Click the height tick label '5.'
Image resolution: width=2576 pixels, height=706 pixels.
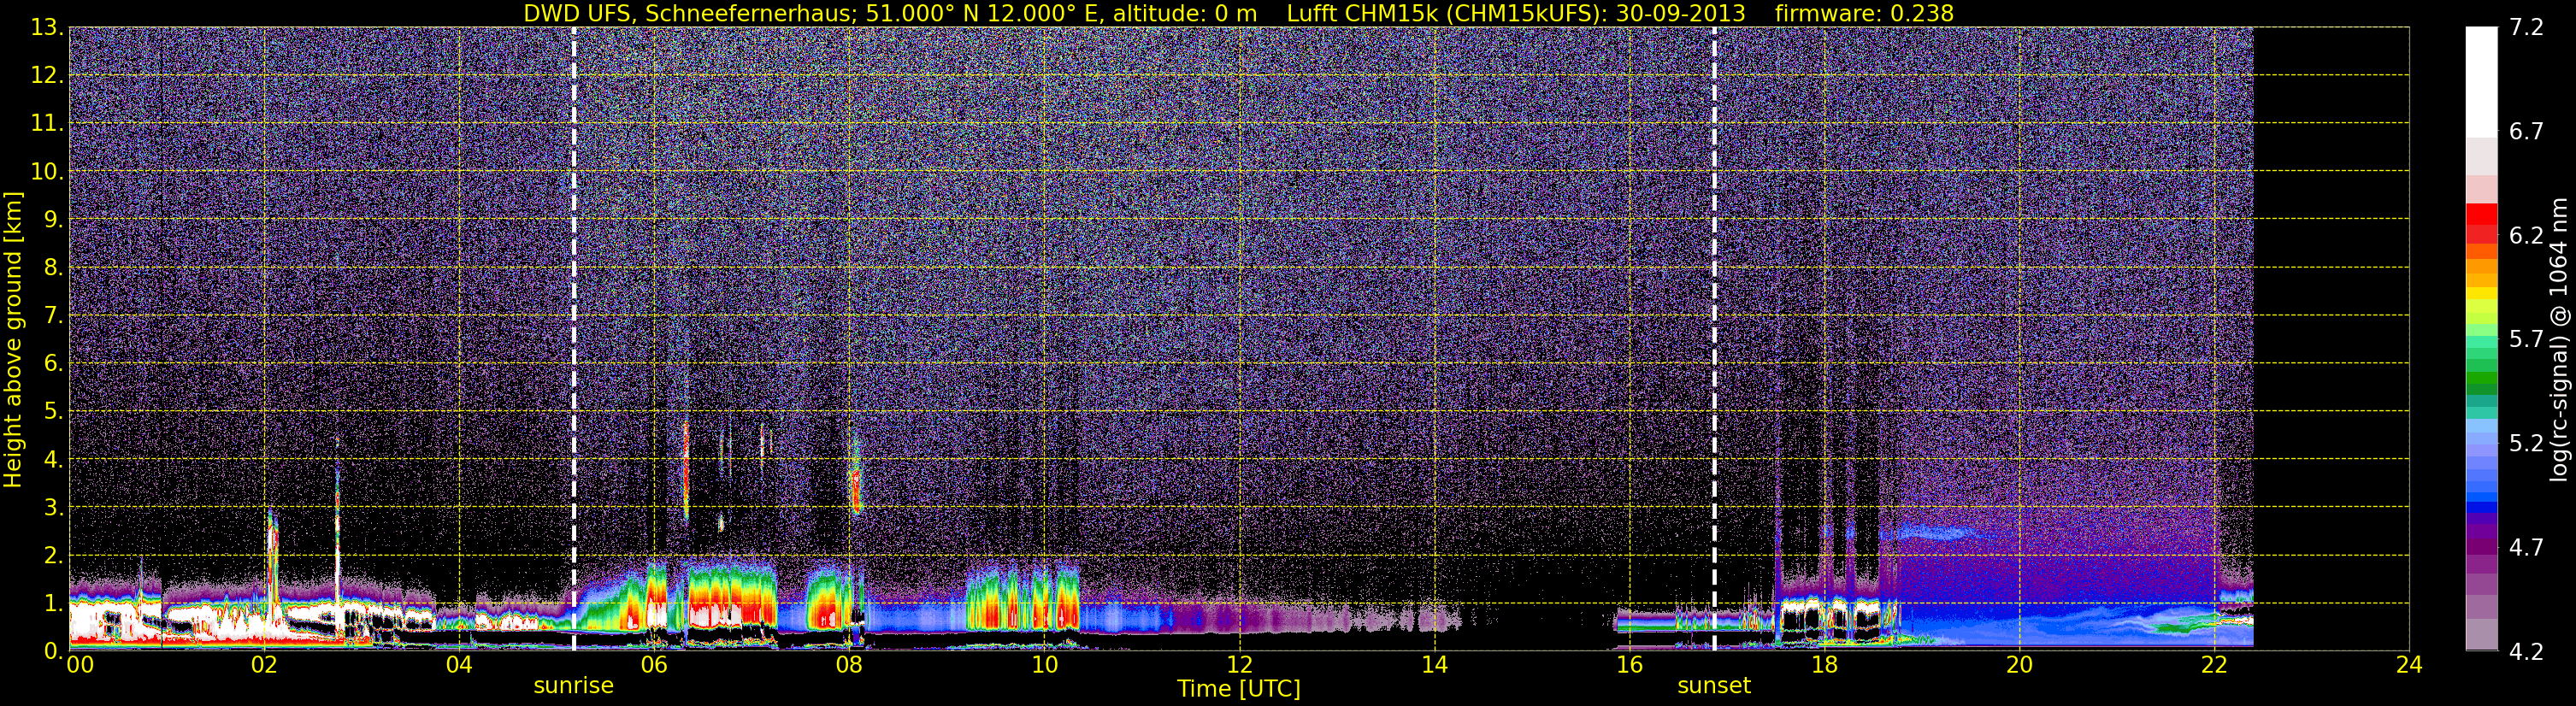tap(53, 411)
